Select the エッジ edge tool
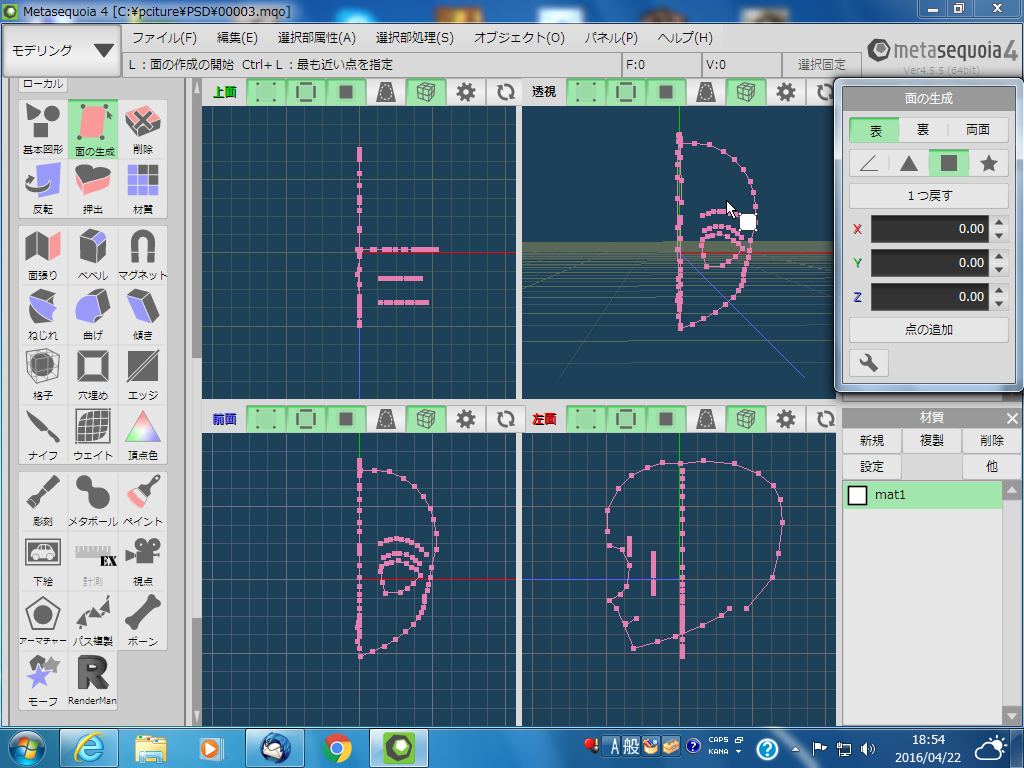This screenshot has width=1024, height=768. click(x=142, y=375)
